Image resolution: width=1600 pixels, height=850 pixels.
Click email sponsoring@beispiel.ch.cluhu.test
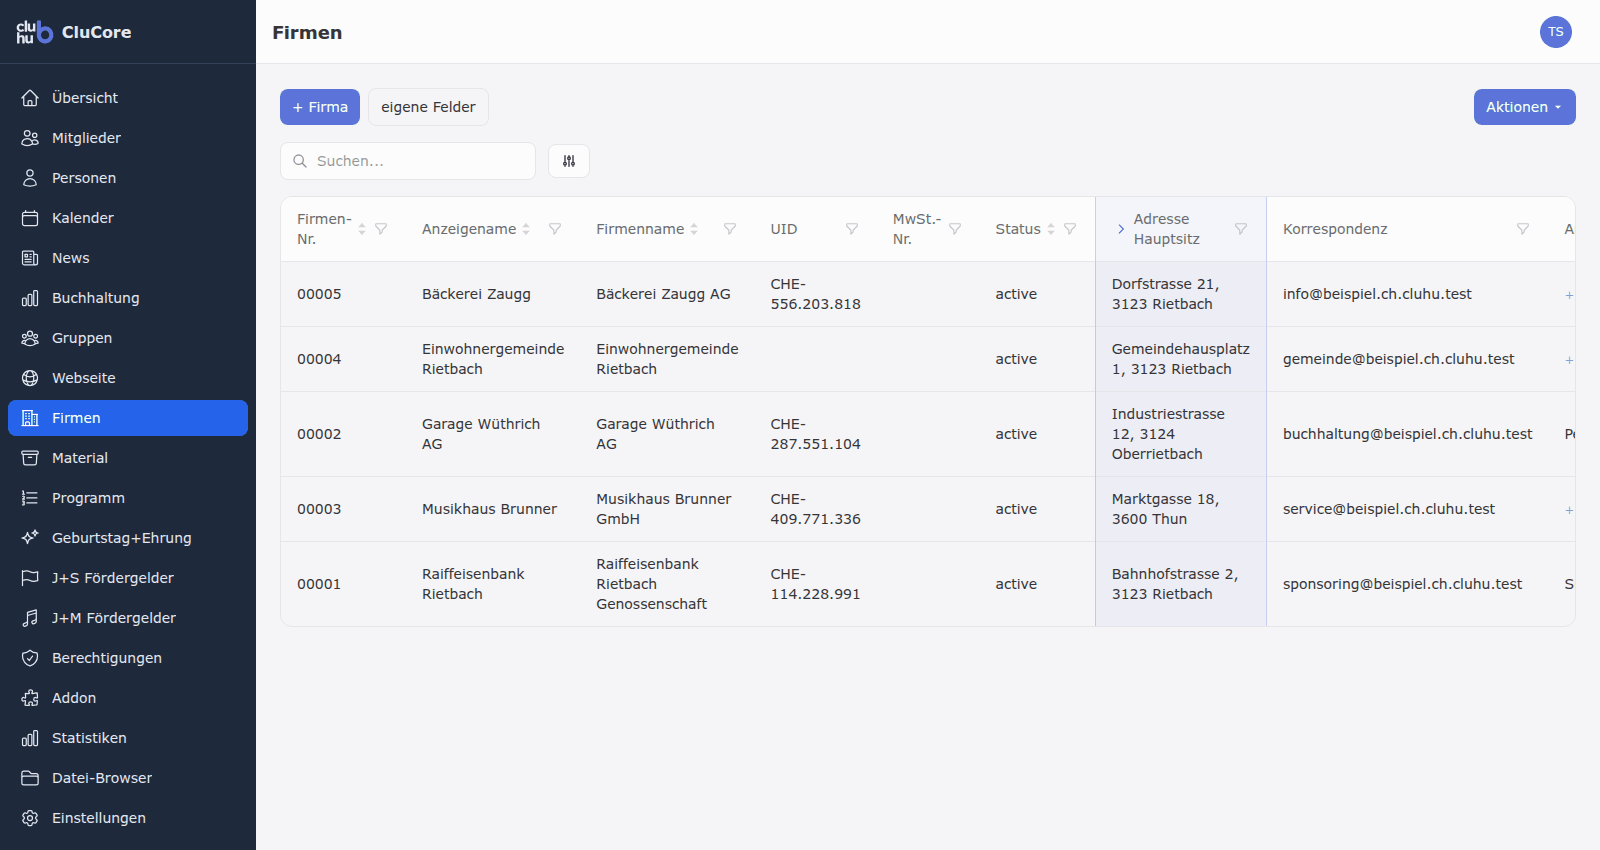click(x=1402, y=584)
